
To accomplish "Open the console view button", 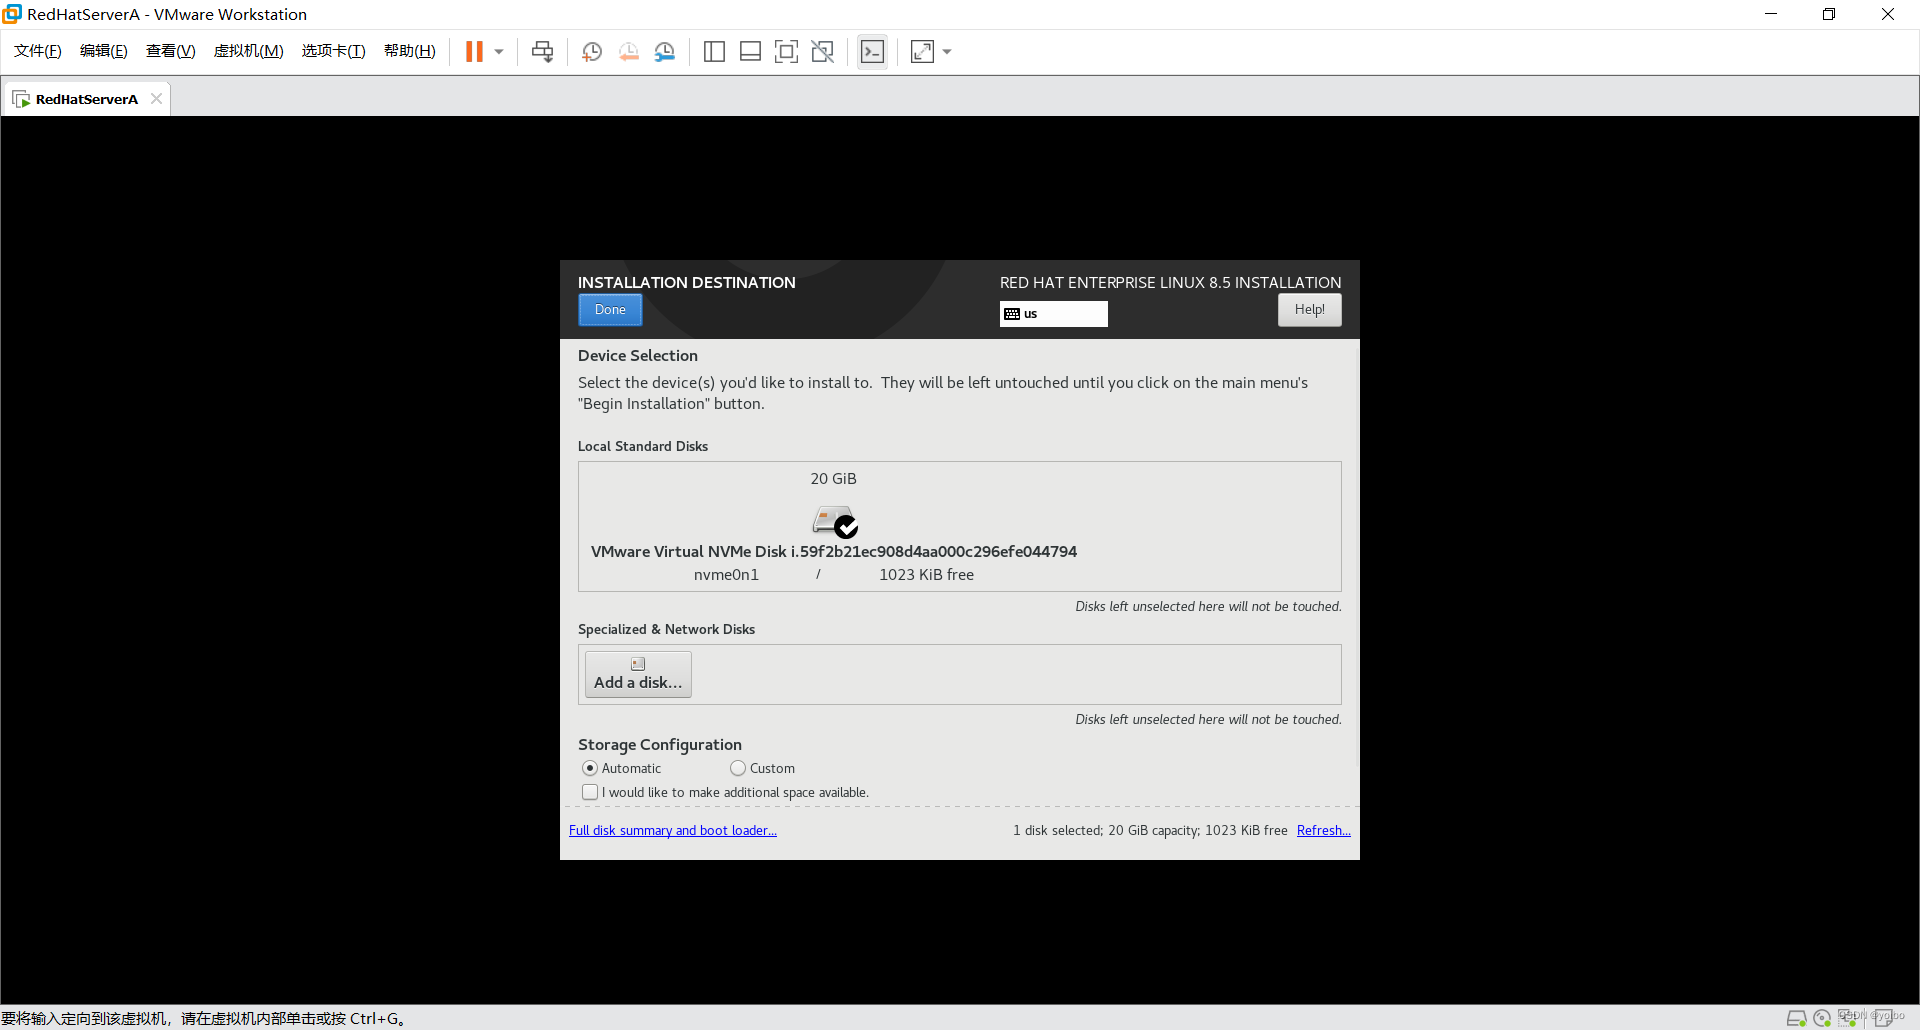I will (x=872, y=52).
